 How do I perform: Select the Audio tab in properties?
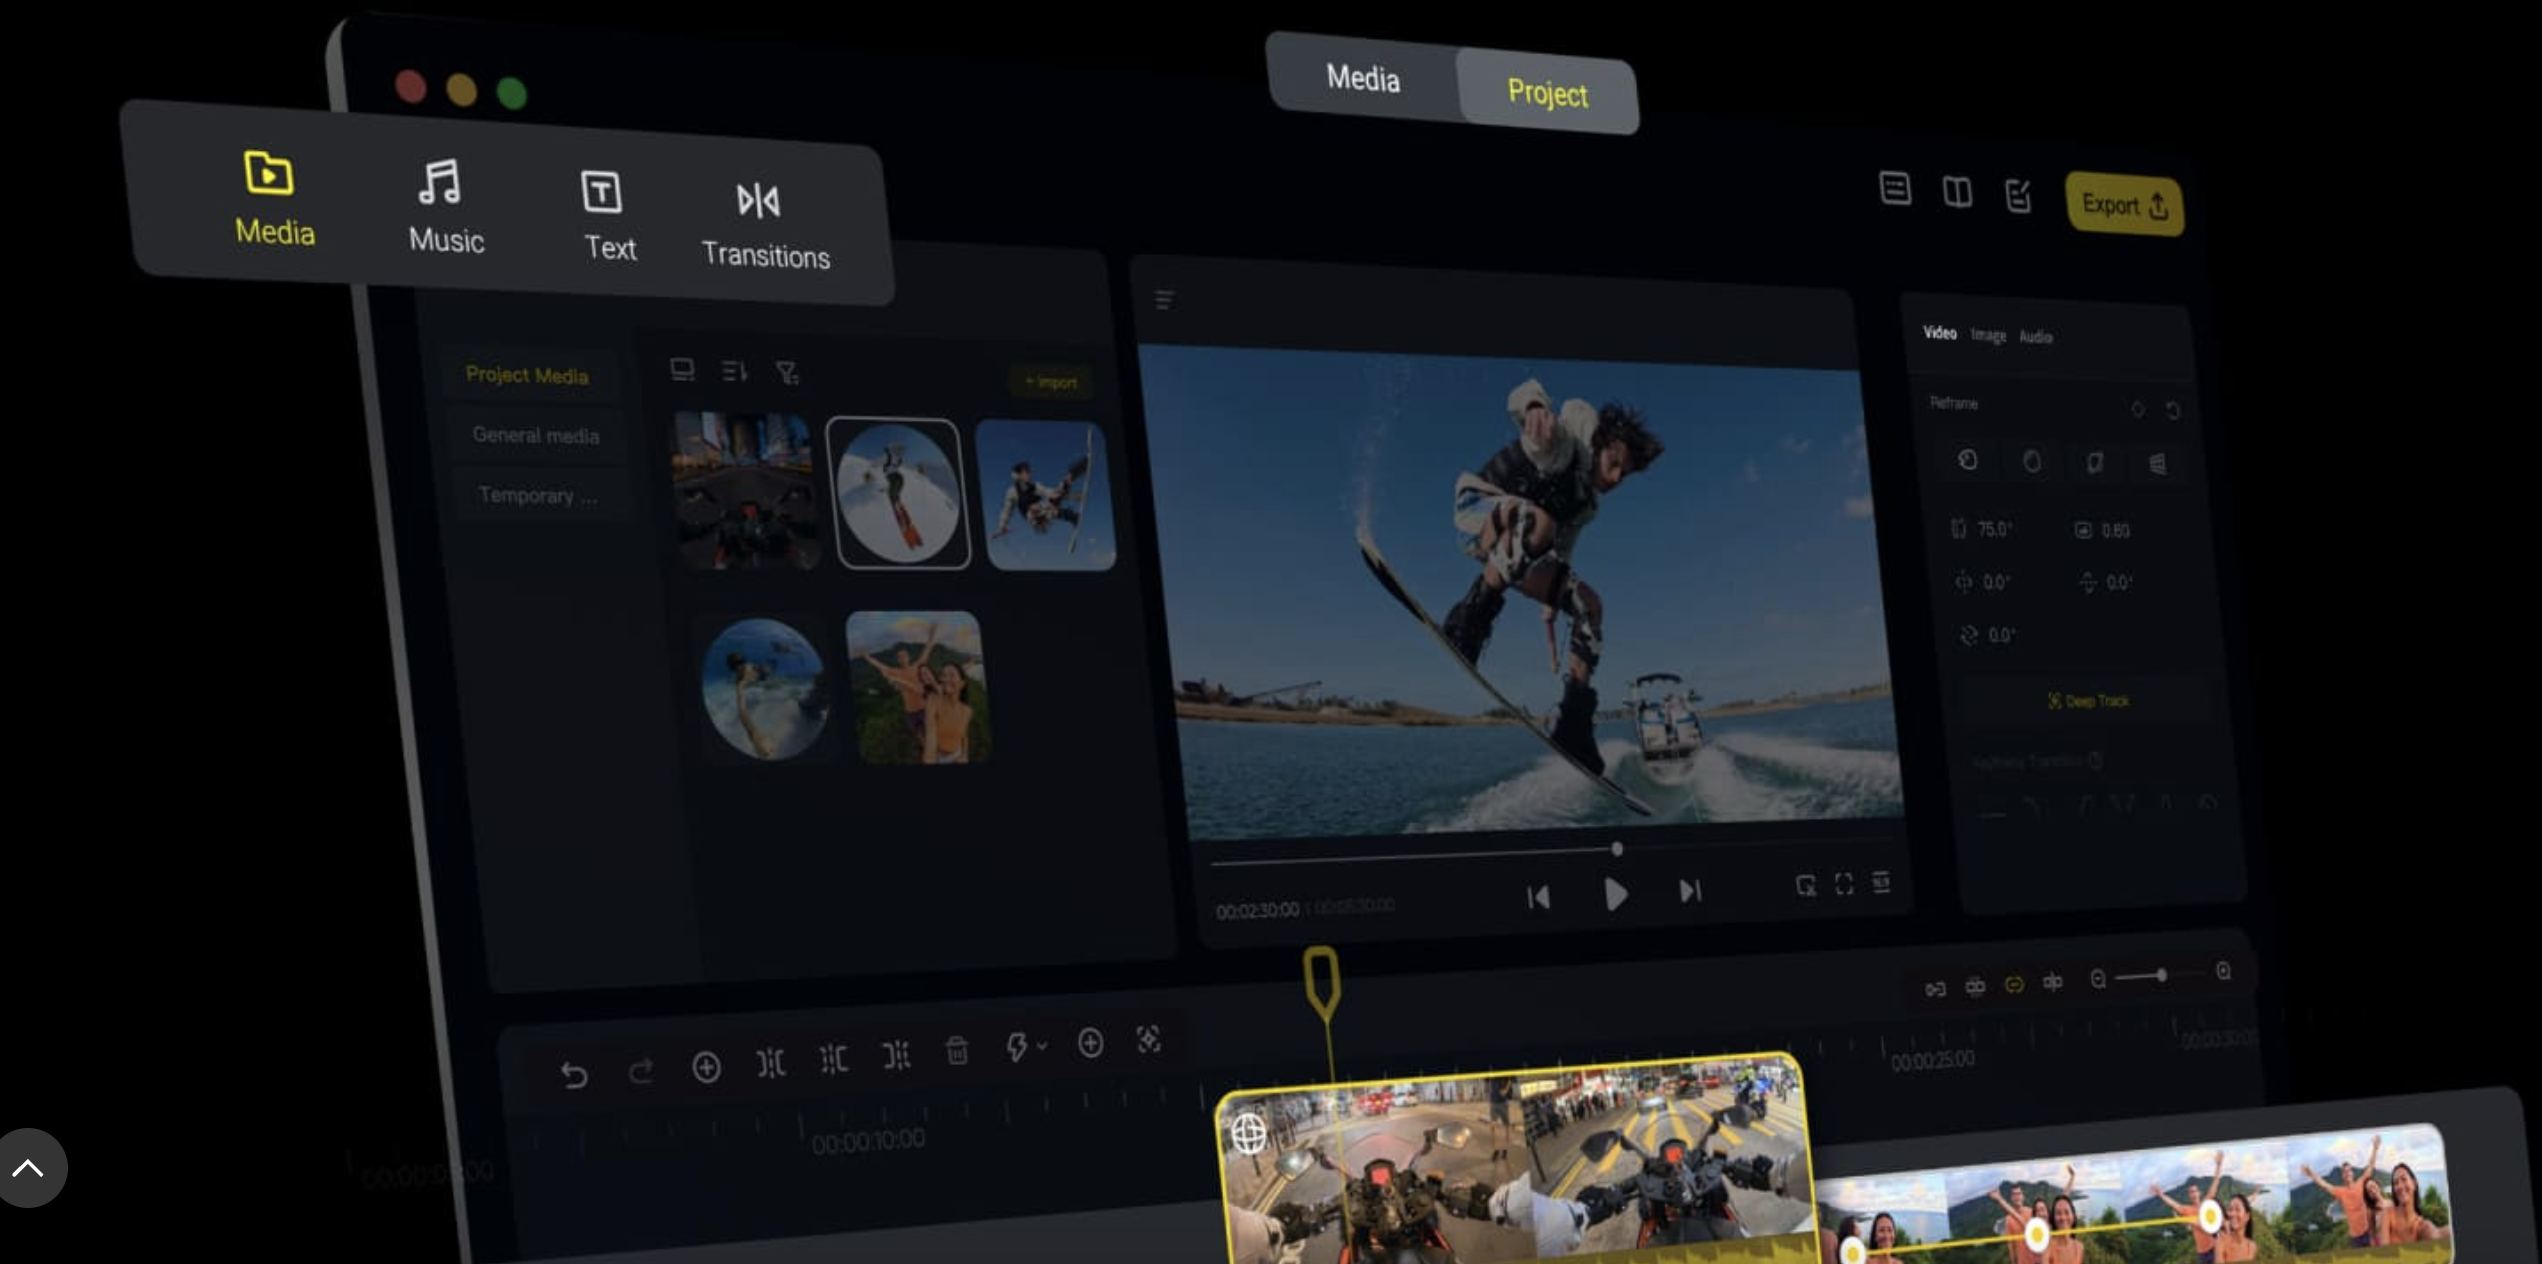click(x=2034, y=337)
